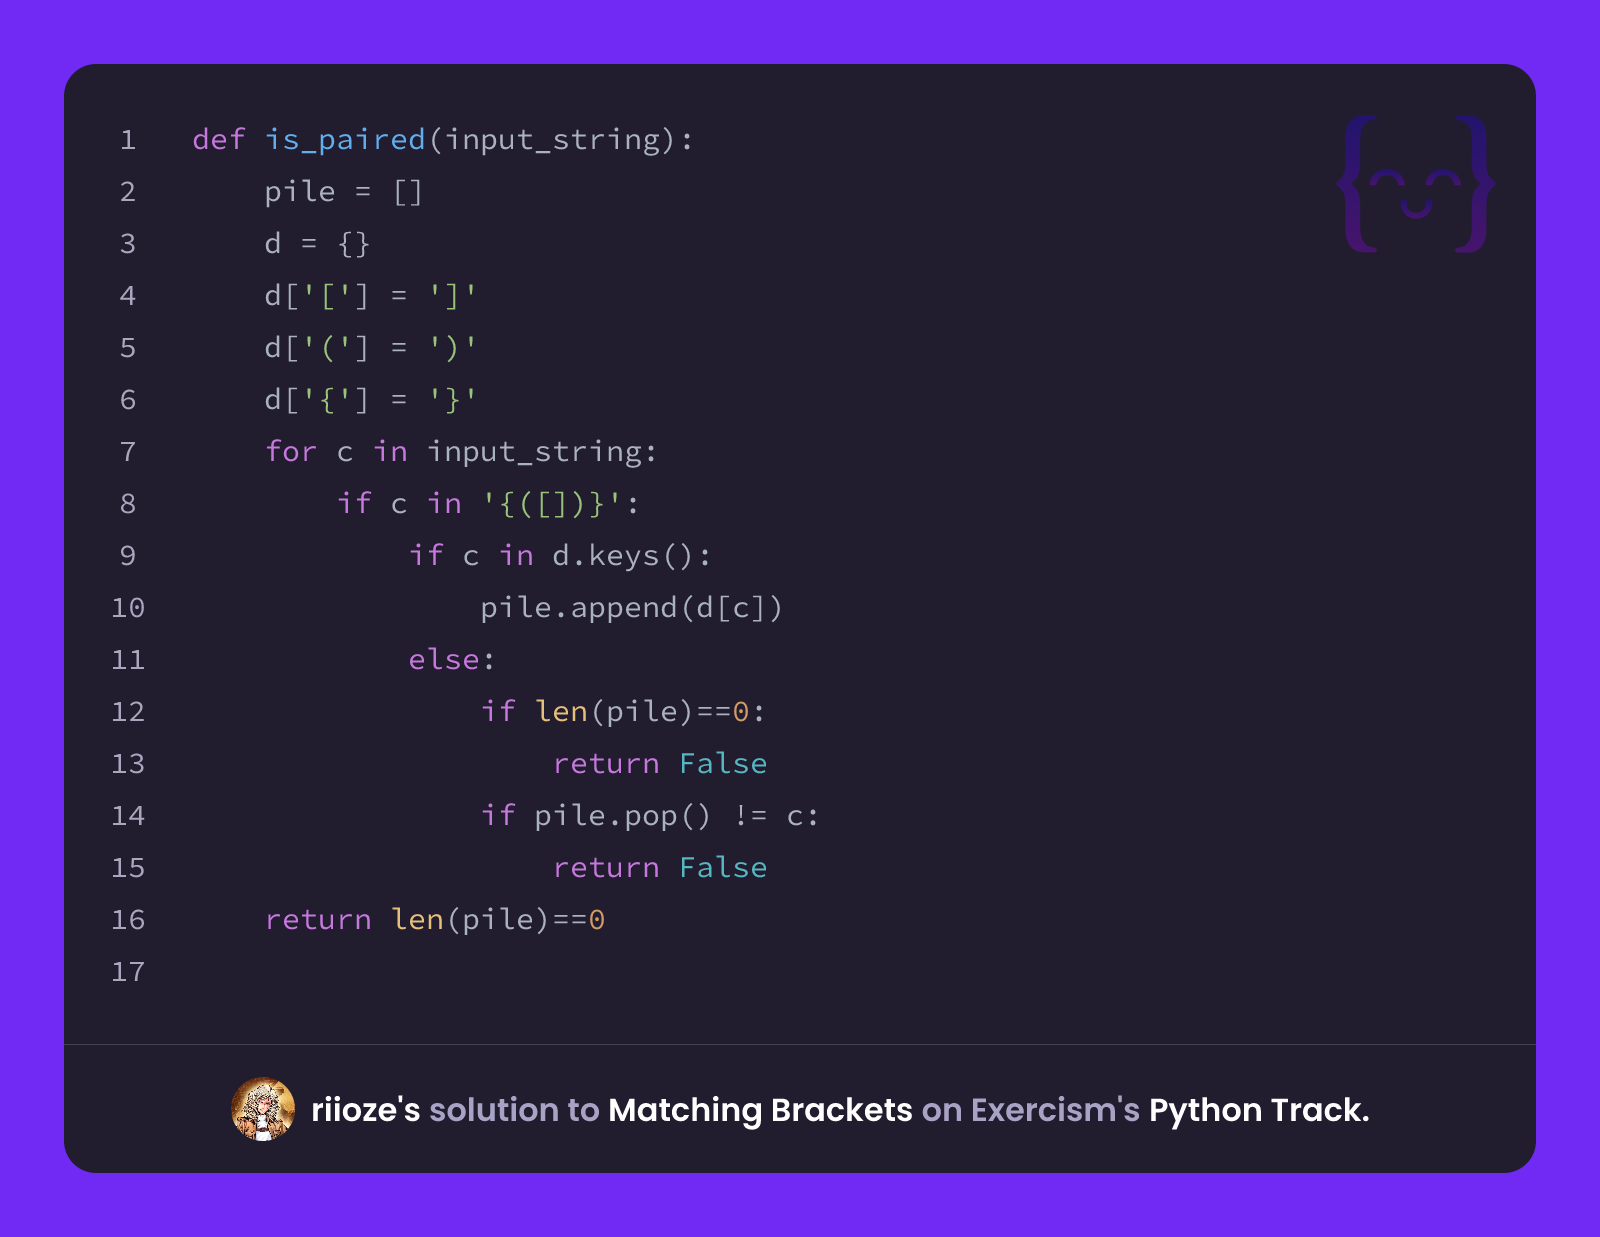Click line number 7 in gutter
The image size is (1600, 1237).
click(128, 452)
